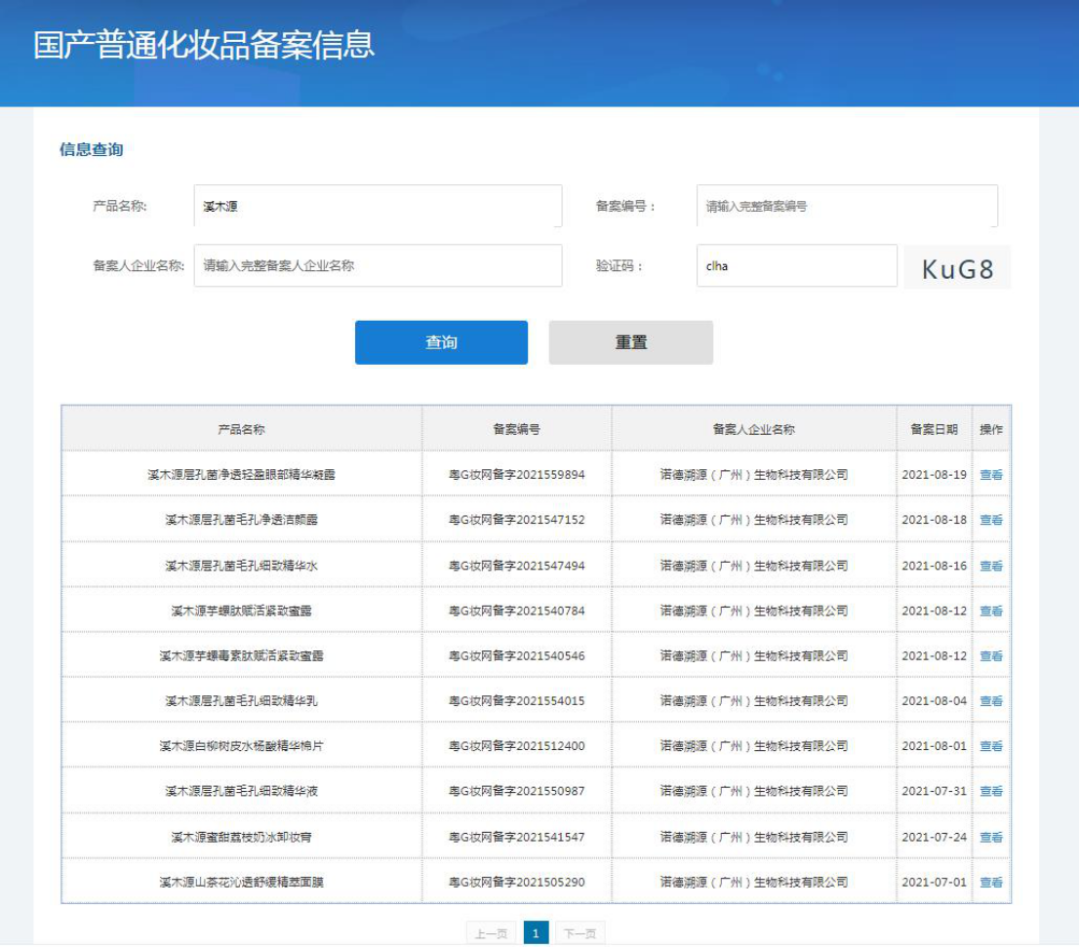Image resolution: width=1080 pixels, height=947 pixels.
Task: Open 查看 link for record 2021505290
Action: [x=991, y=882]
